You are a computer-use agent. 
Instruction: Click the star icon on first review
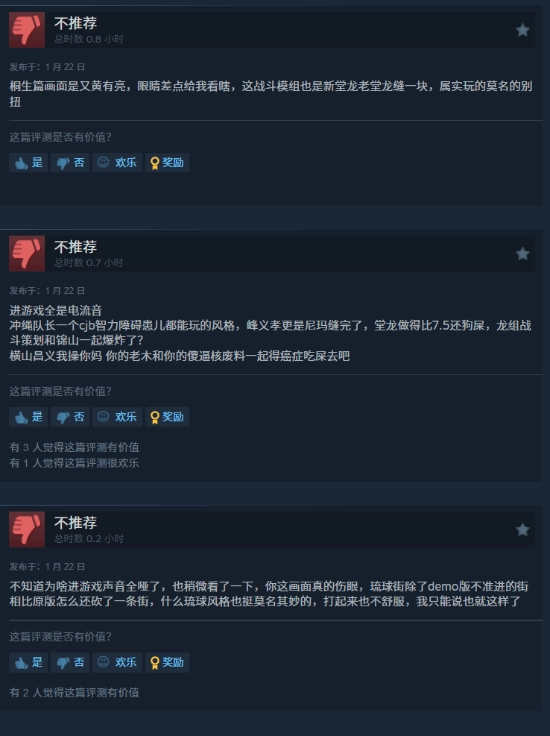point(522,31)
